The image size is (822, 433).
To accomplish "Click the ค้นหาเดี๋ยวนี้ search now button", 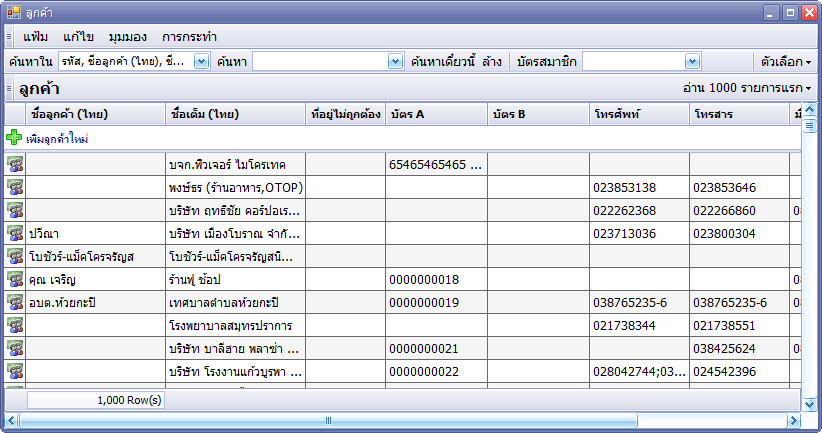I will (x=443, y=62).
